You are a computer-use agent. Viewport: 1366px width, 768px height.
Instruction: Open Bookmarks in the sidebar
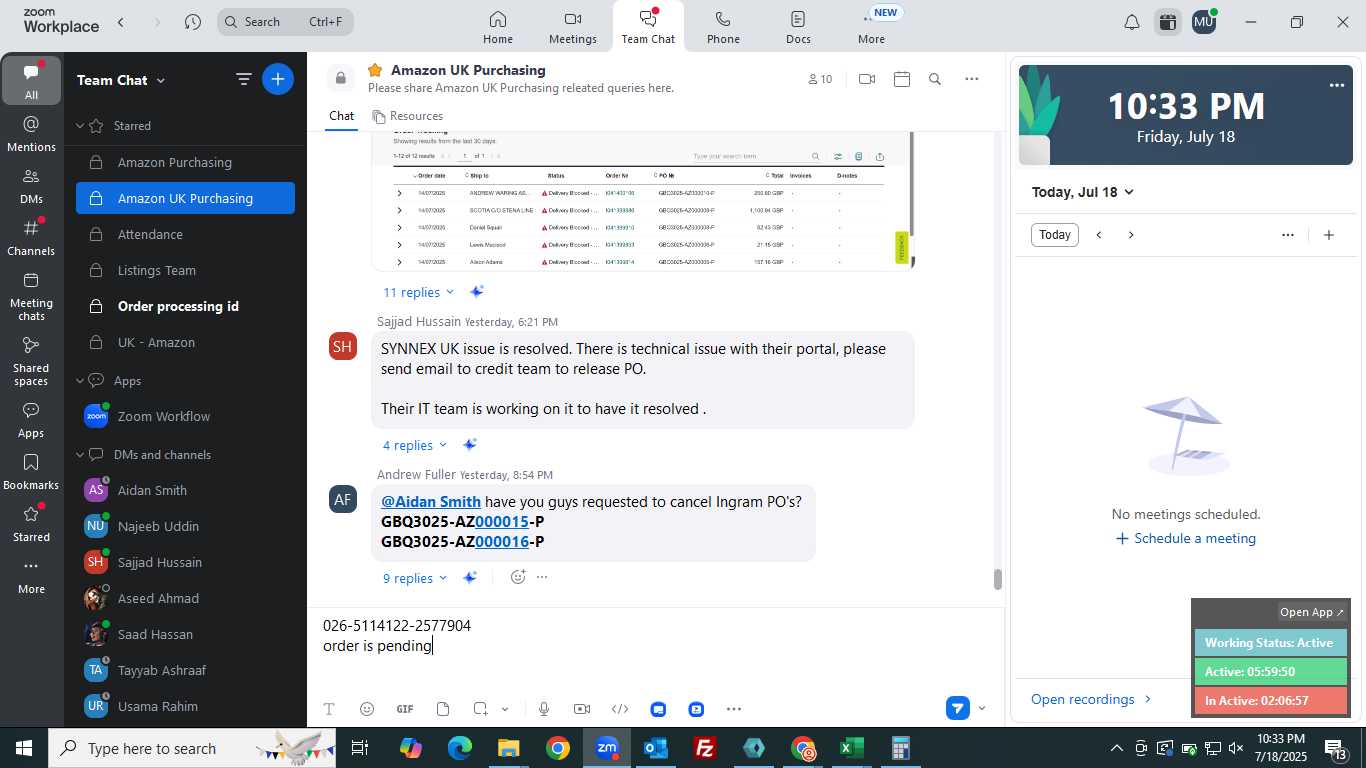click(31, 472)
